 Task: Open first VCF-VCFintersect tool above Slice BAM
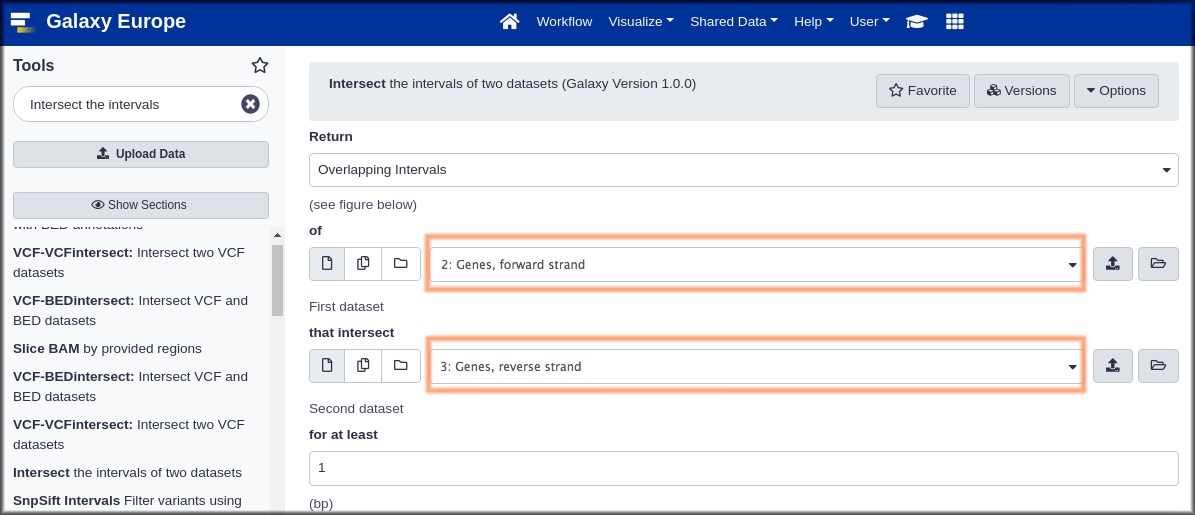(x=130, y=262)
